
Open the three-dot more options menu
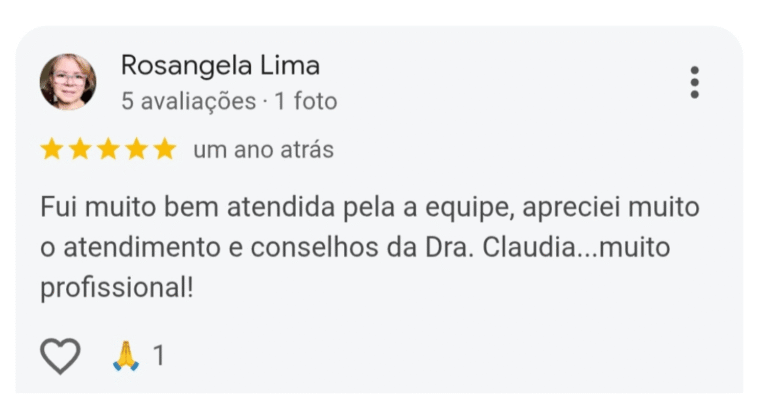(694, 83)
